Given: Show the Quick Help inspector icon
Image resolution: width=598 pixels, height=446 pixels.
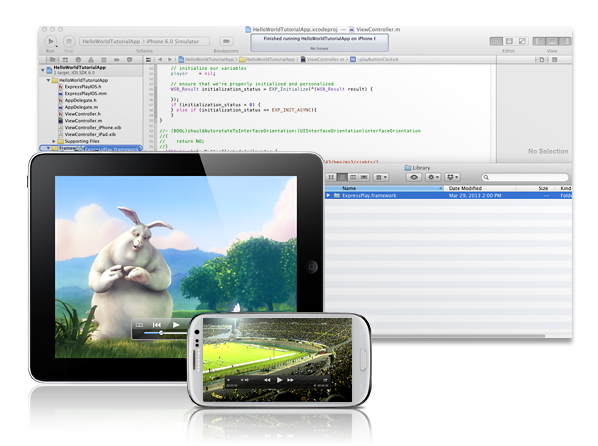Looking at the screenshot, I should [x=555, y=60].
